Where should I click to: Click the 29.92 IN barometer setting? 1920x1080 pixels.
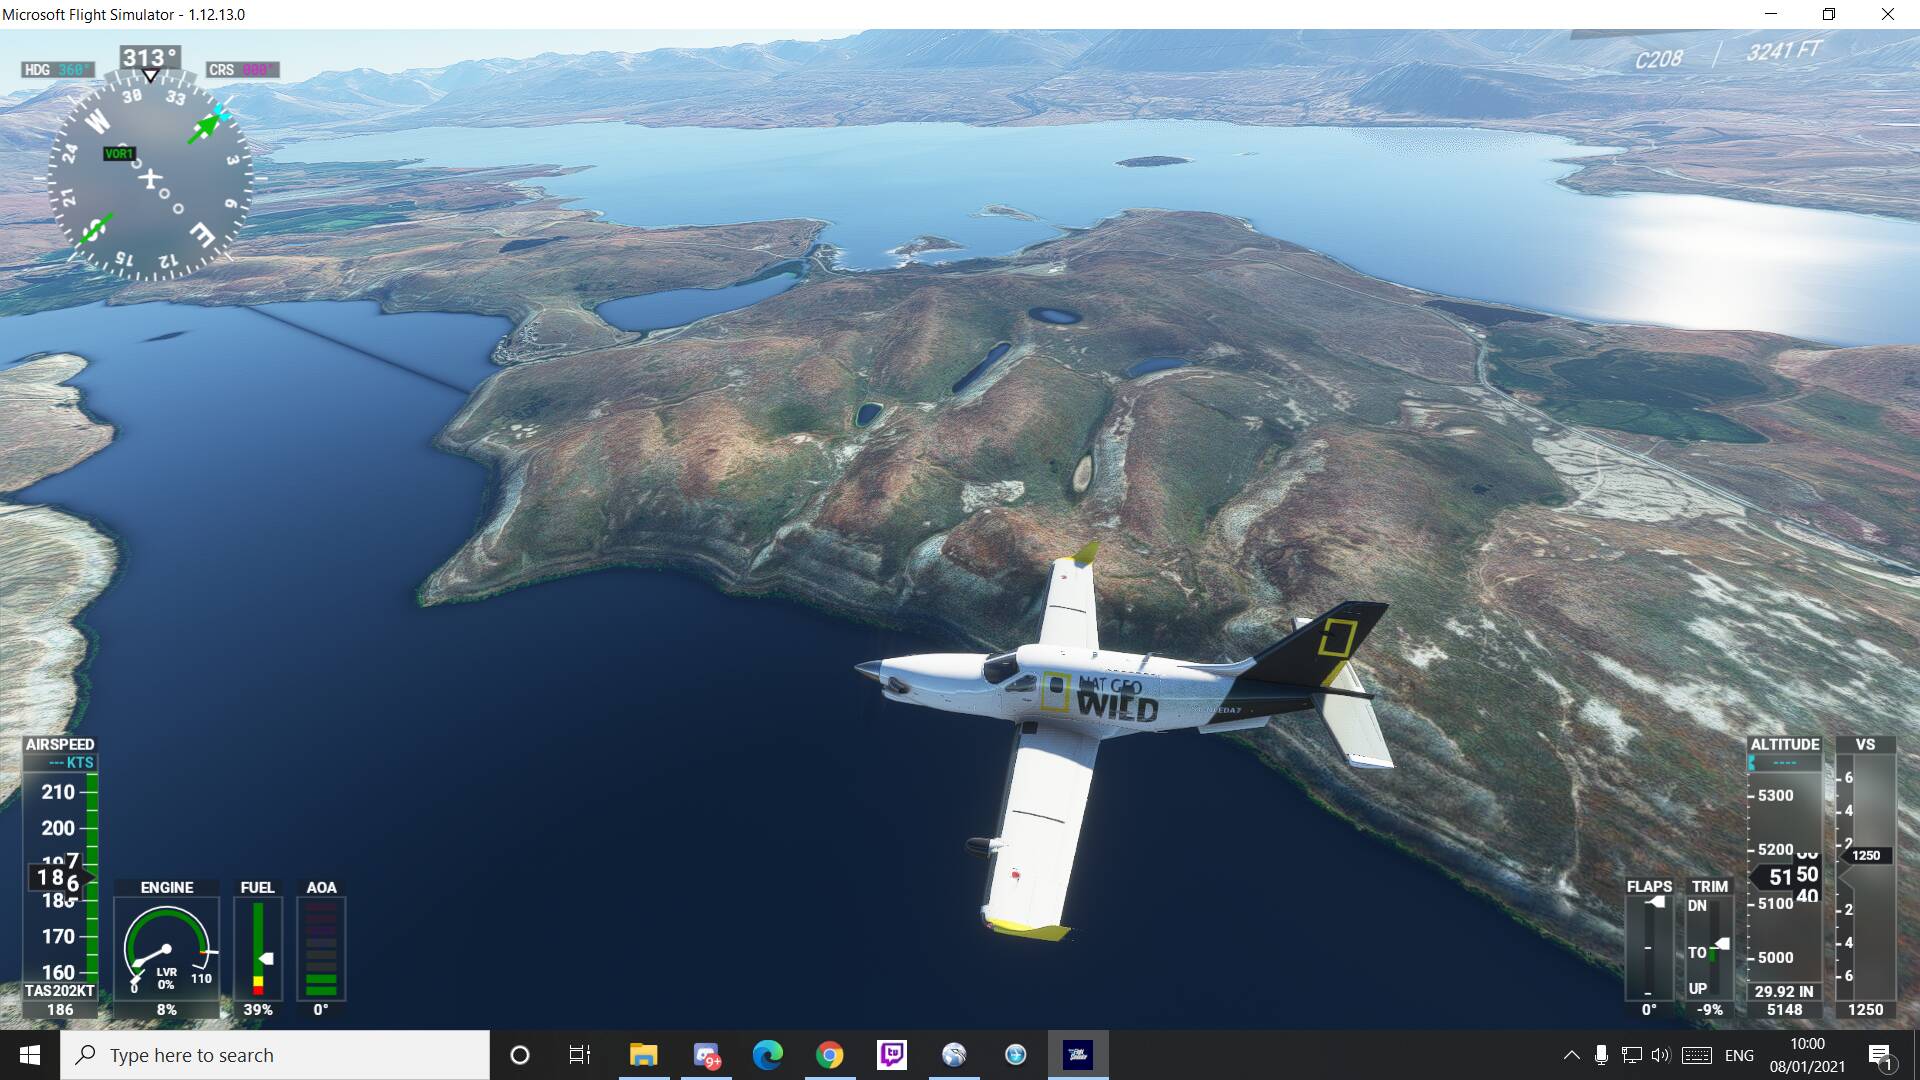[1784, 992]
